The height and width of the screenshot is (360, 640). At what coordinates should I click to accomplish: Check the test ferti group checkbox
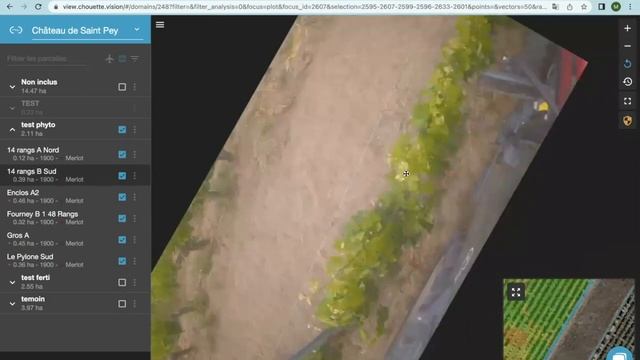point(122,282)
